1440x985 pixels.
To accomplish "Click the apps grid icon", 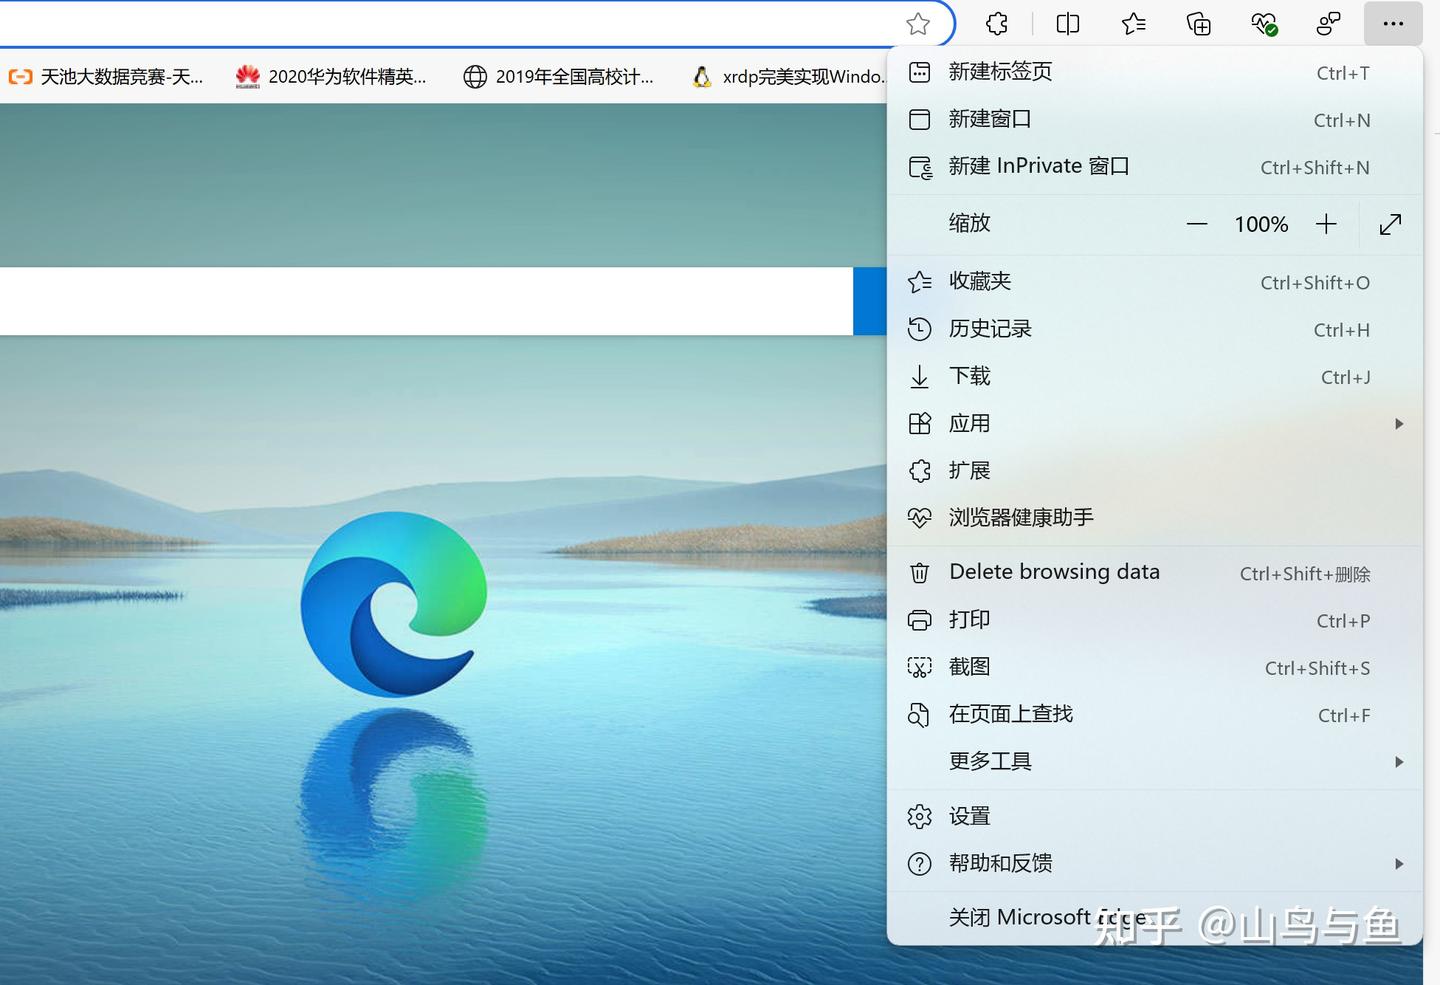I will (919, 423).
